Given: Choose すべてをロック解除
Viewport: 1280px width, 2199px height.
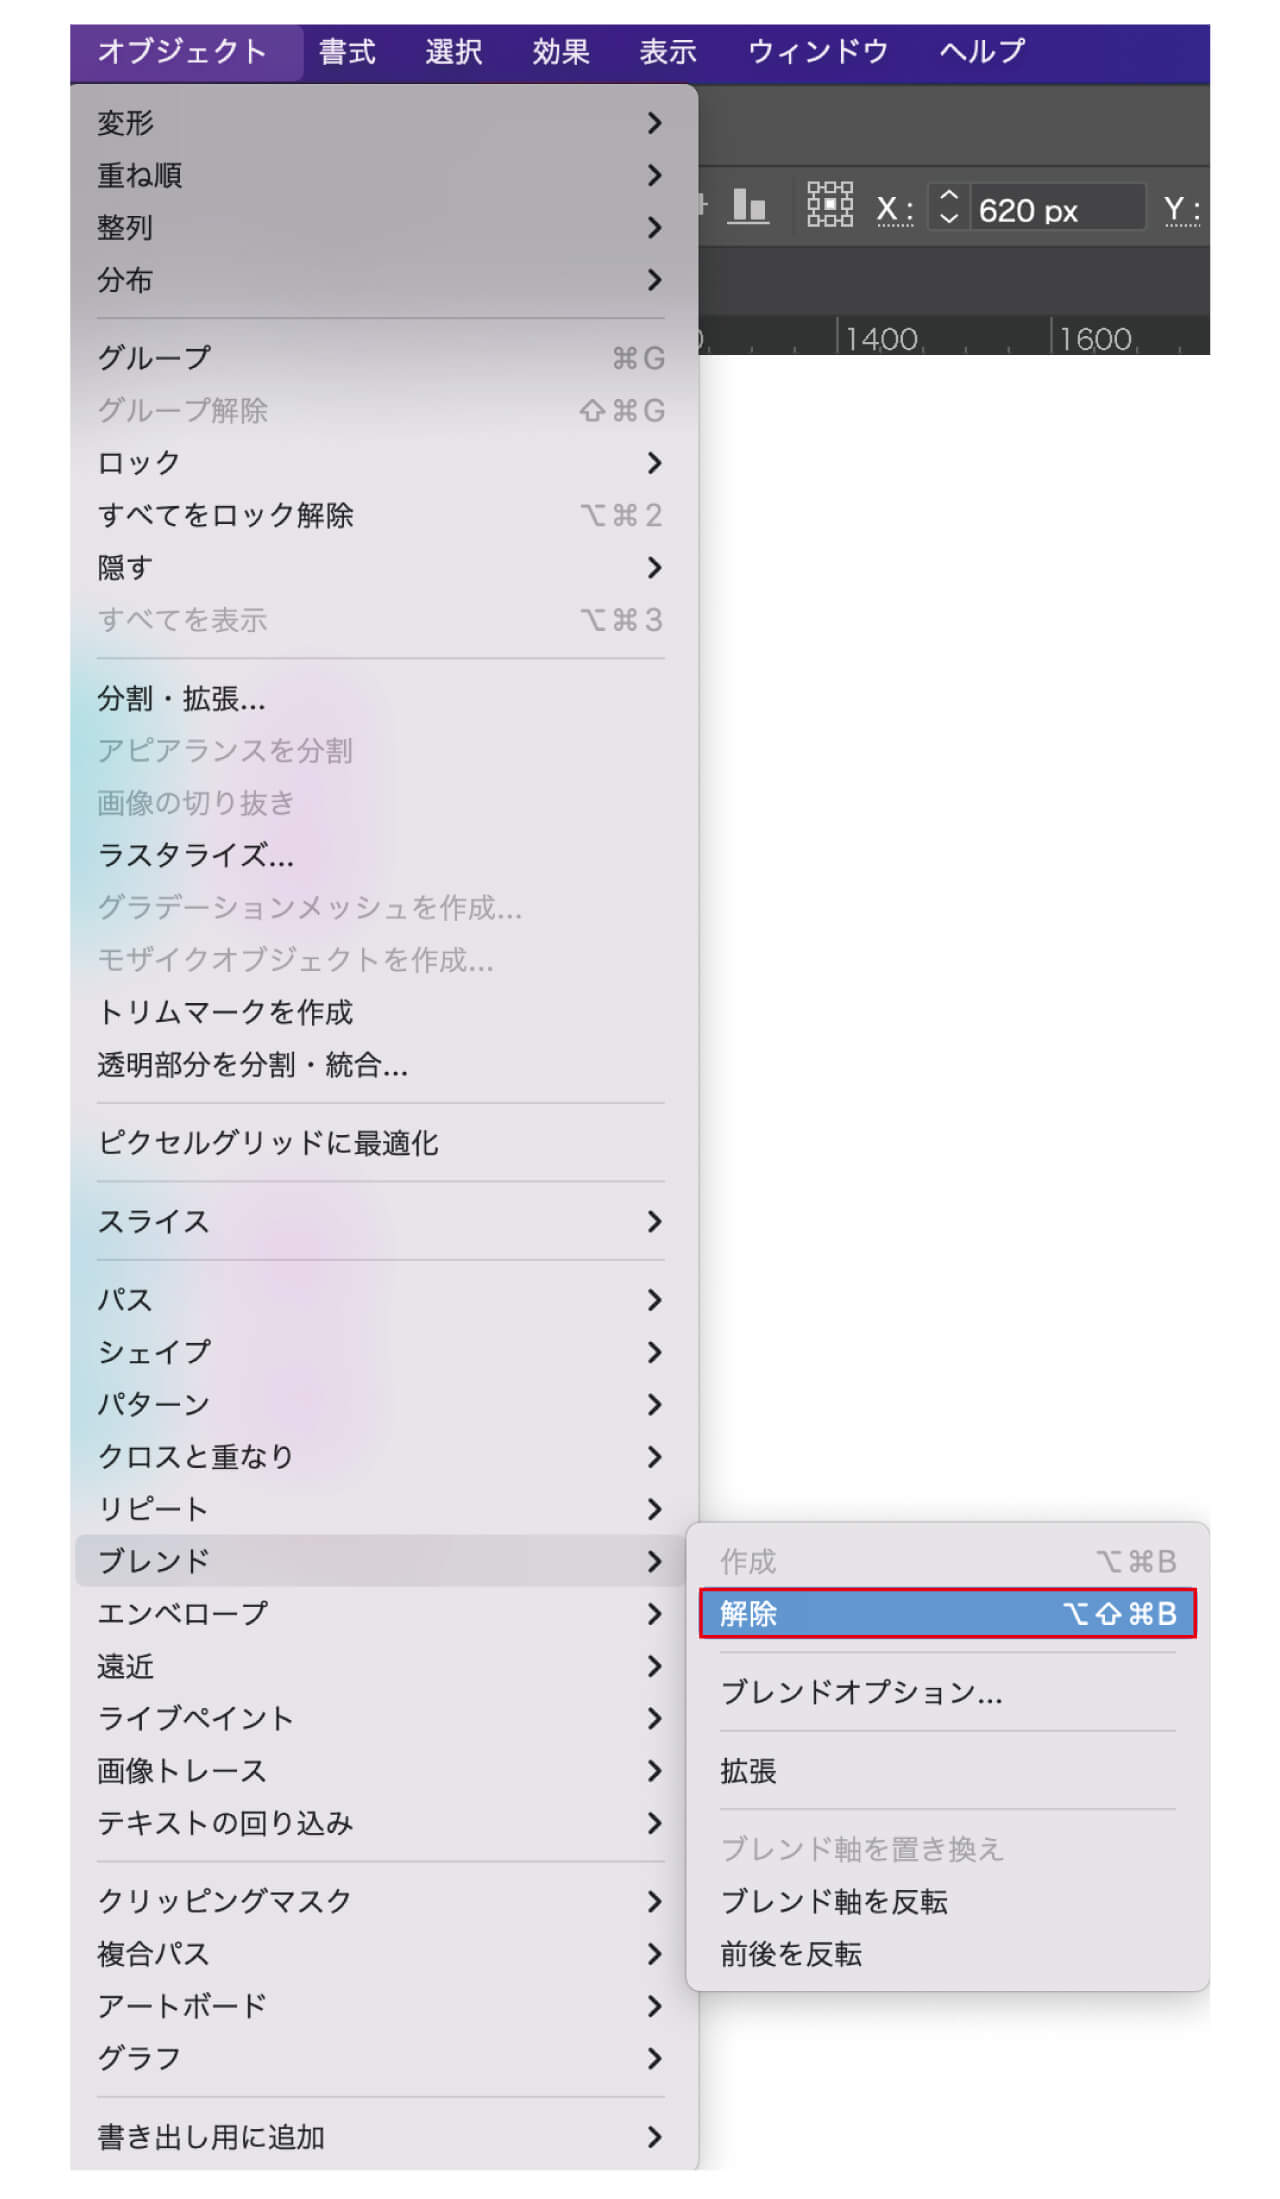Looking at the screenshot, I should coord(380,515).
